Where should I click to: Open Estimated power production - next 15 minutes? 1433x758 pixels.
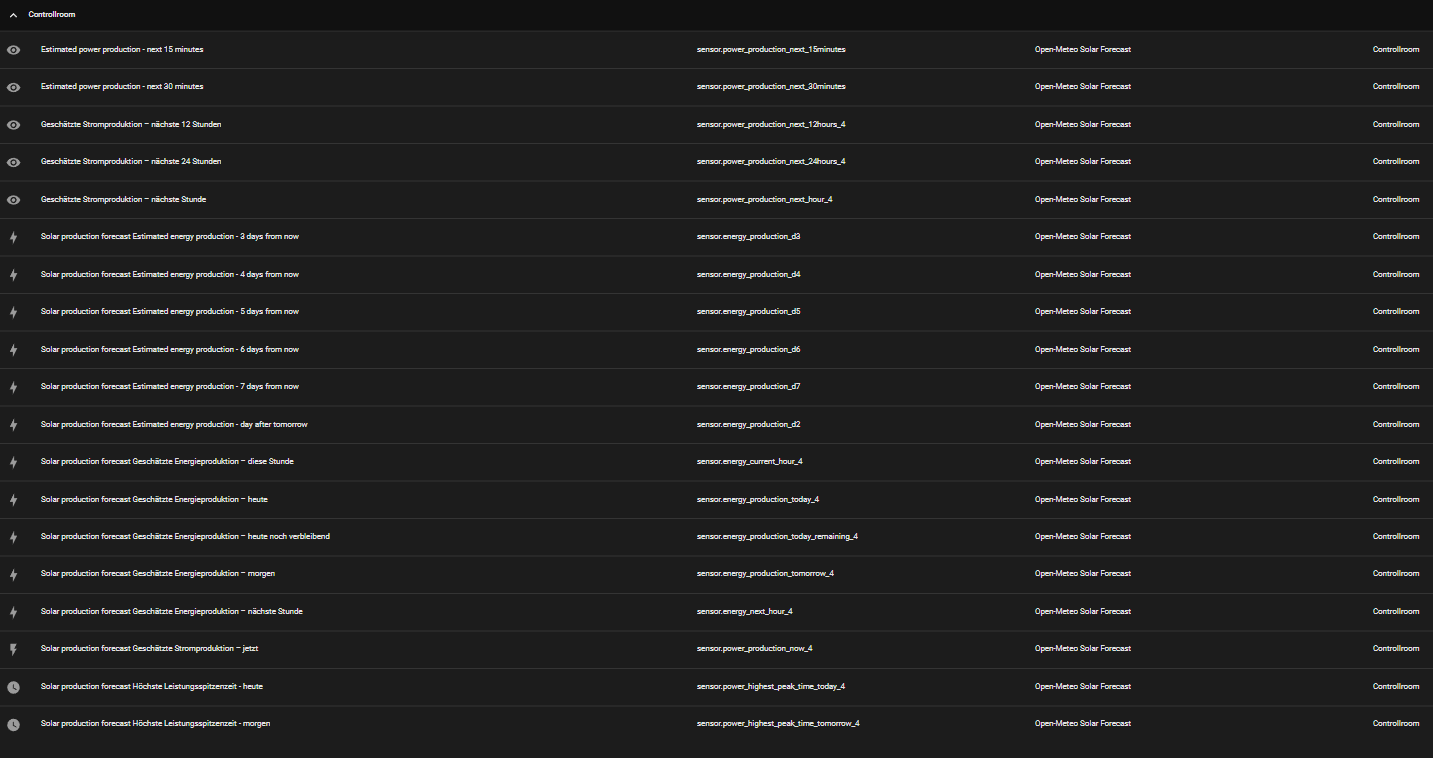[x=122, y=49]
